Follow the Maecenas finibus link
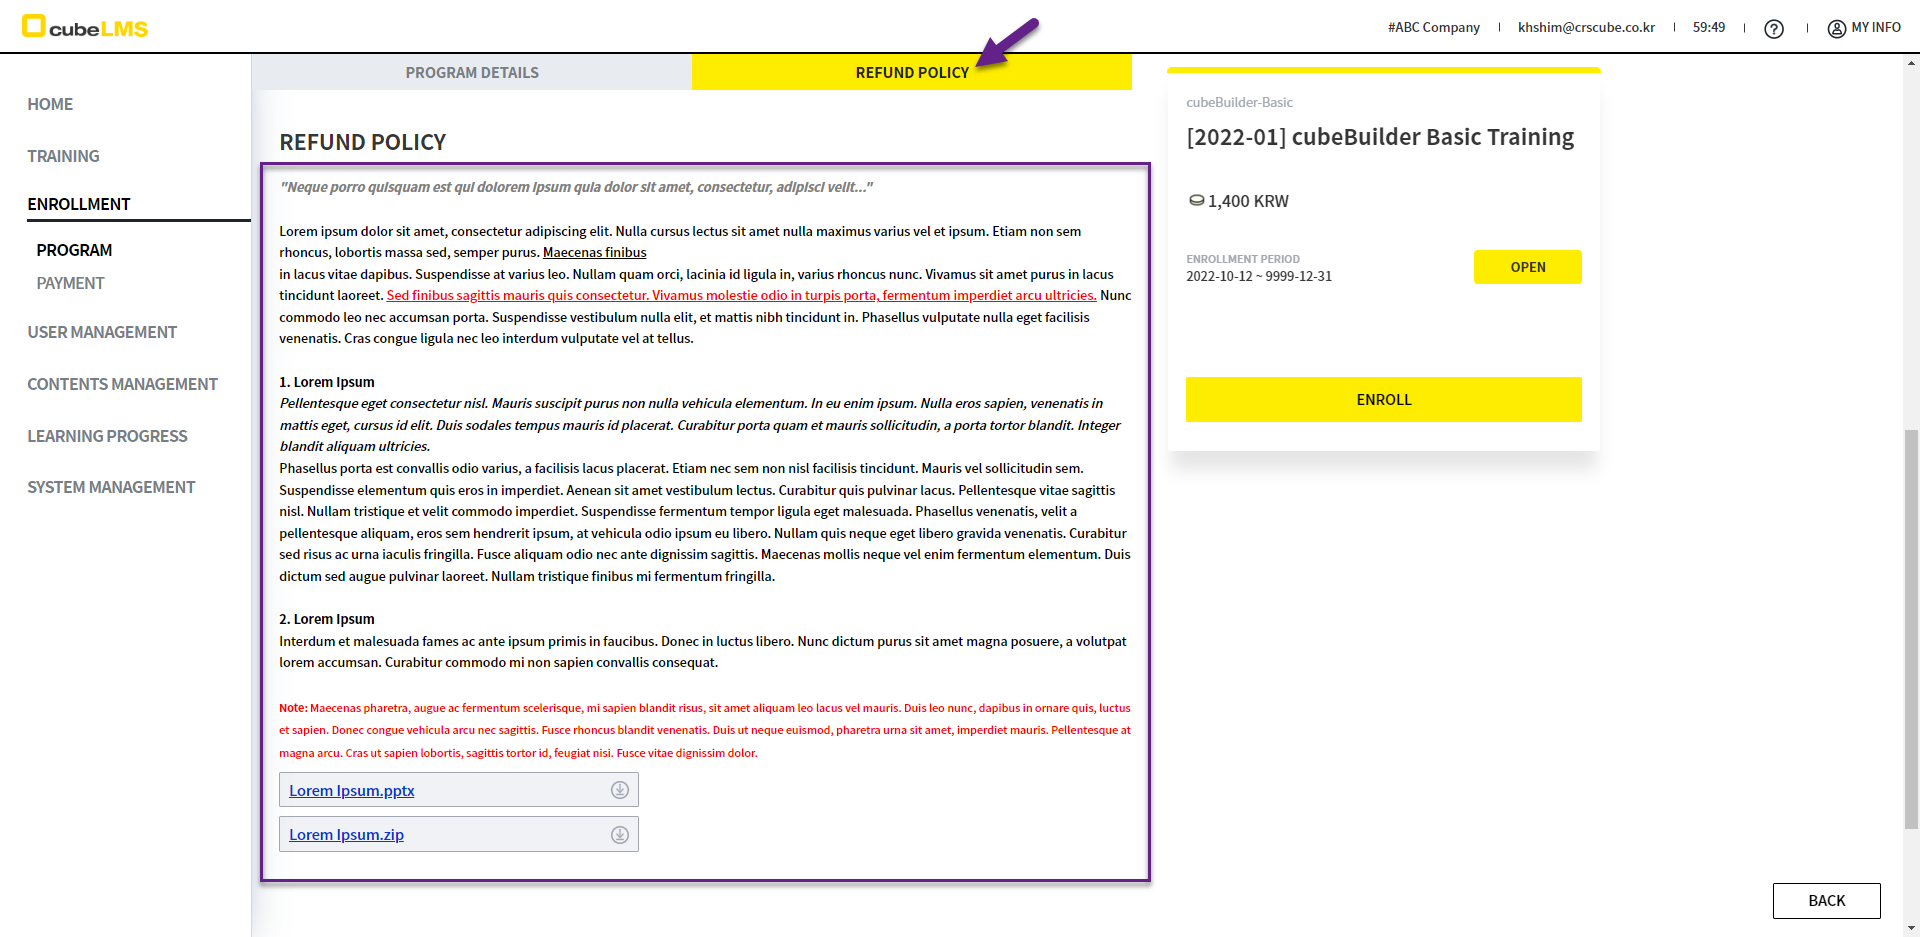 coord(594,253)
